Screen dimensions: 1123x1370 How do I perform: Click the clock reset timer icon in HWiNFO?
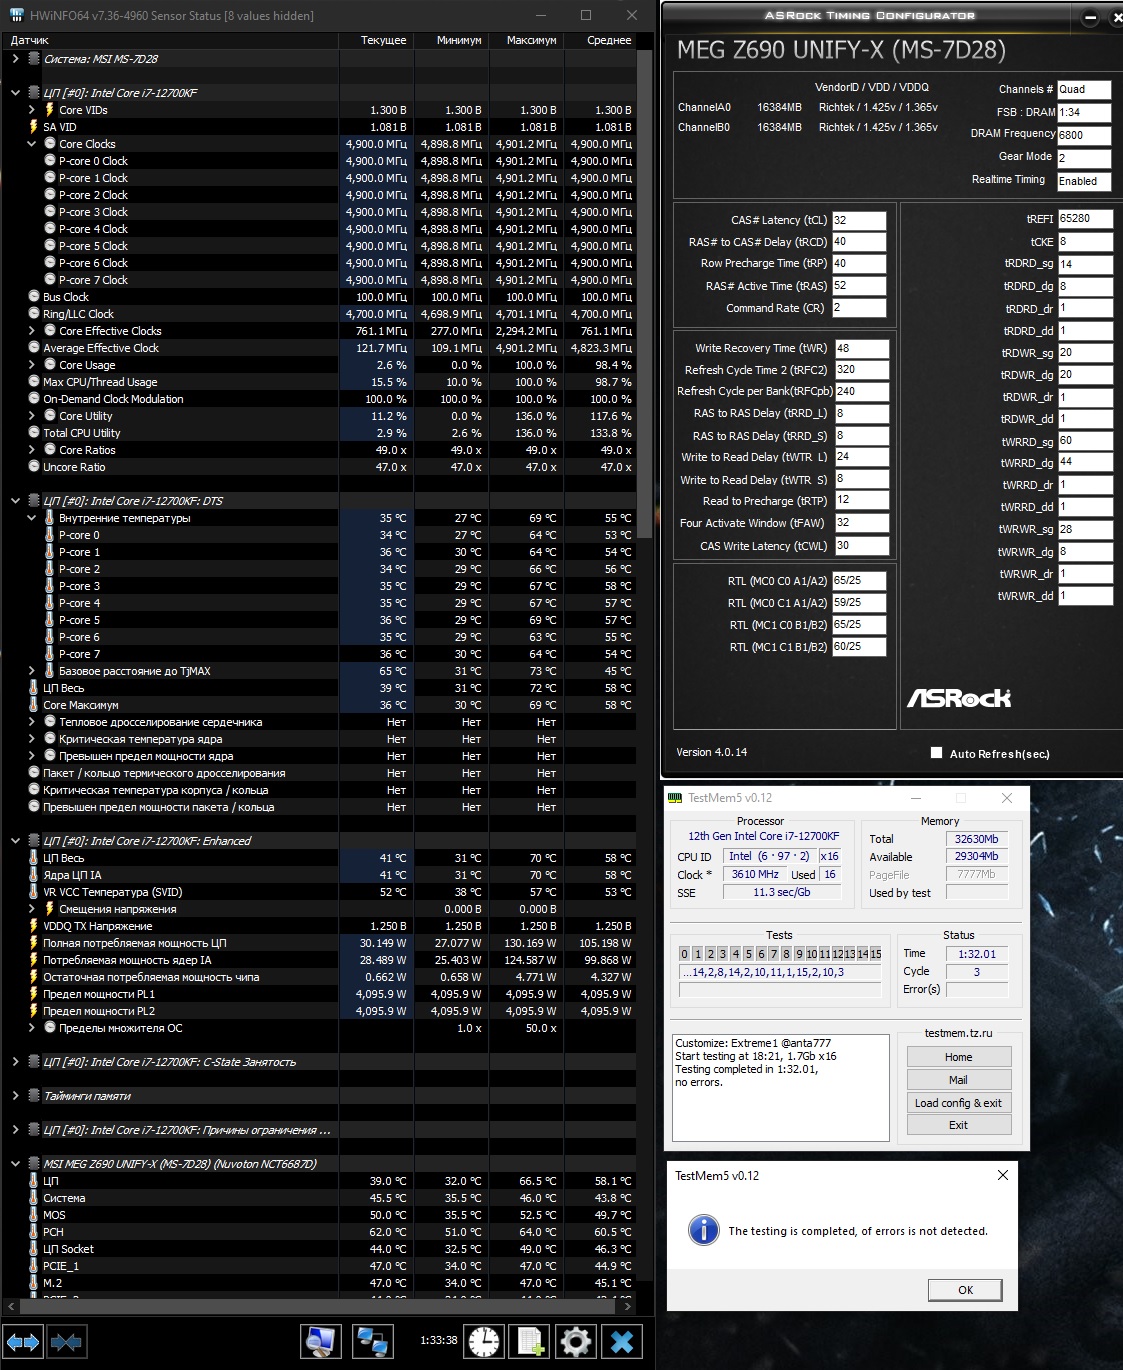coord(484,1342)
